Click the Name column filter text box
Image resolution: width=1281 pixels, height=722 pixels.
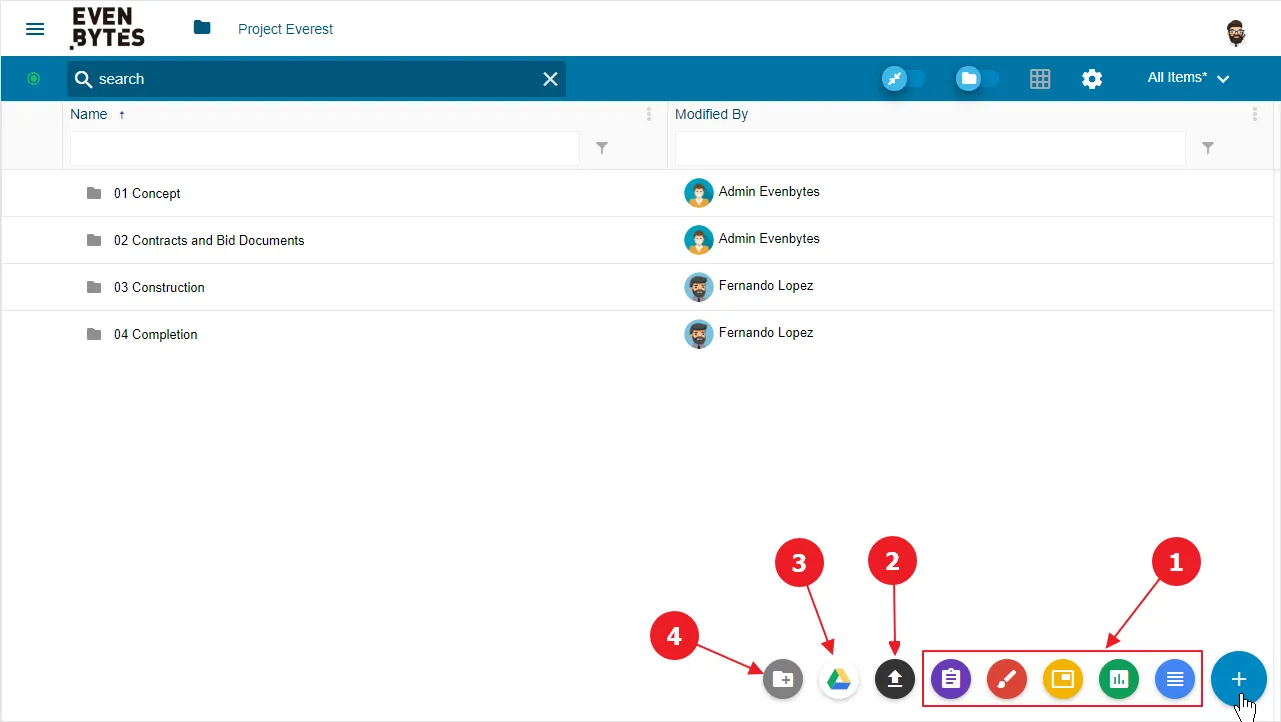[x=325, y=148]
